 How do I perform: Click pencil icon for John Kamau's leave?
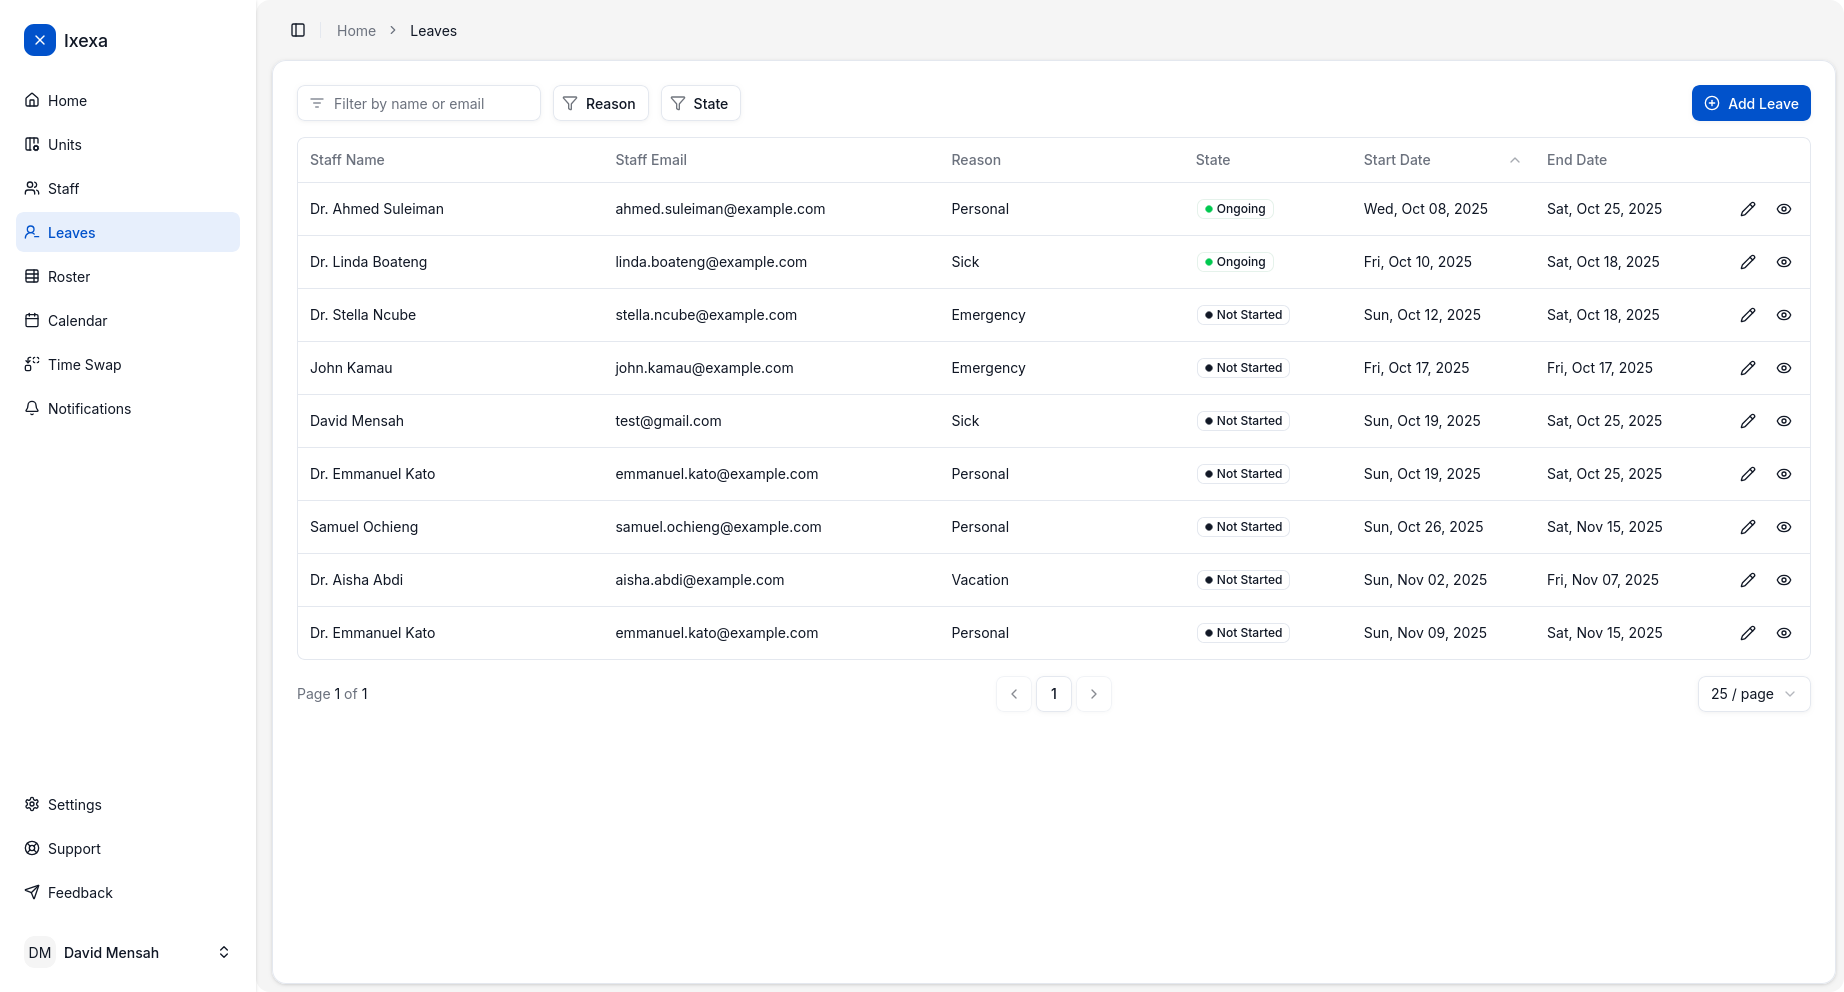point(1747,368)
